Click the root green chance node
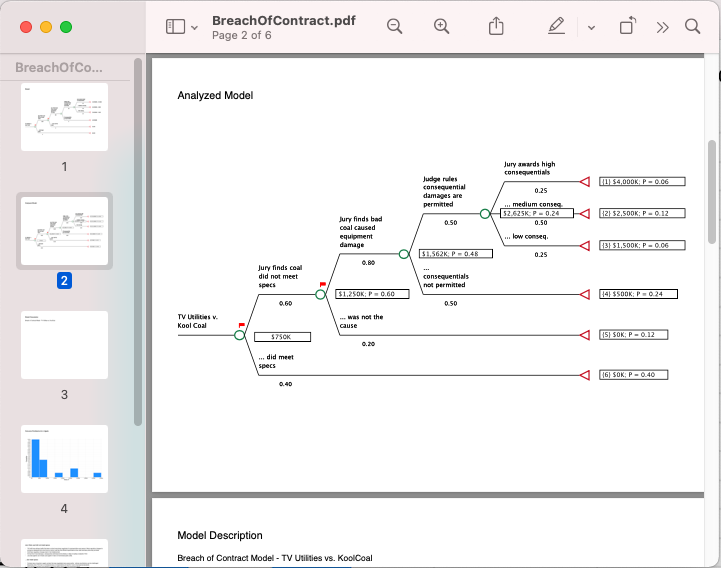The height and width of the screenshot is (568, 721). tap(240, 335)
